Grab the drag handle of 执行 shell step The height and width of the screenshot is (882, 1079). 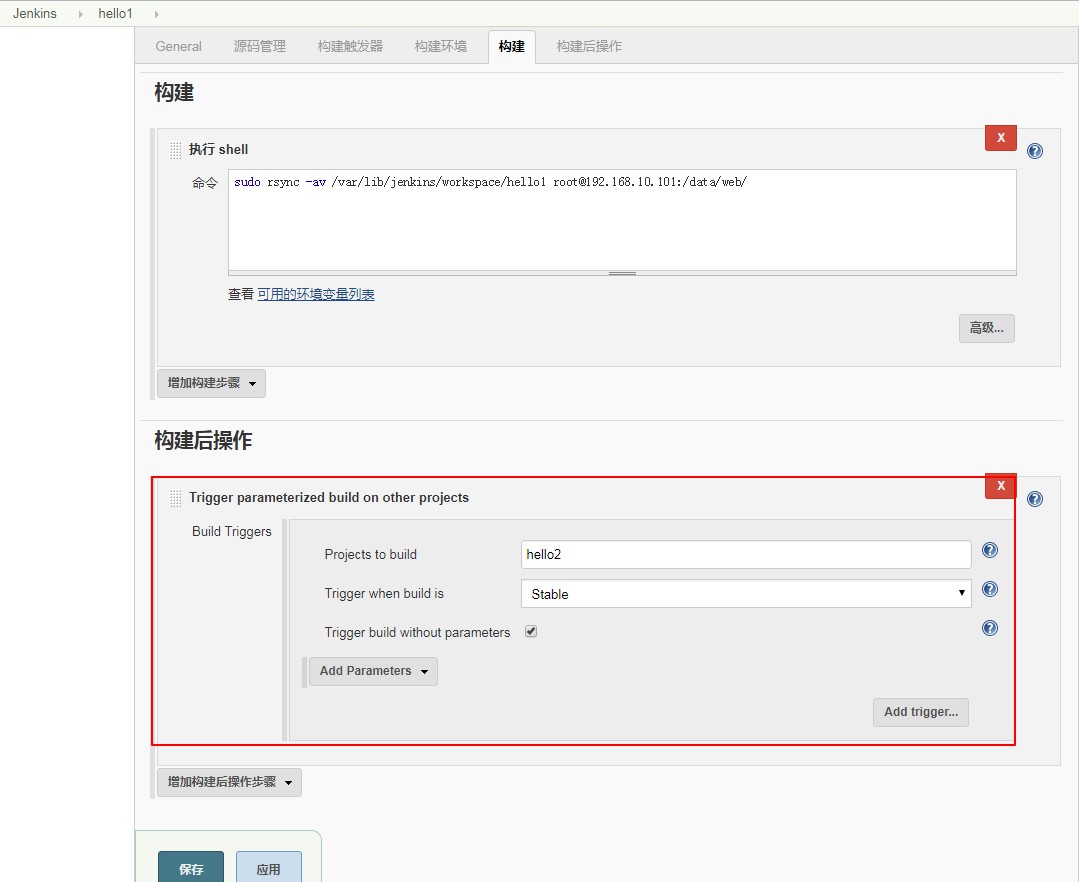(x=176, y=150)
